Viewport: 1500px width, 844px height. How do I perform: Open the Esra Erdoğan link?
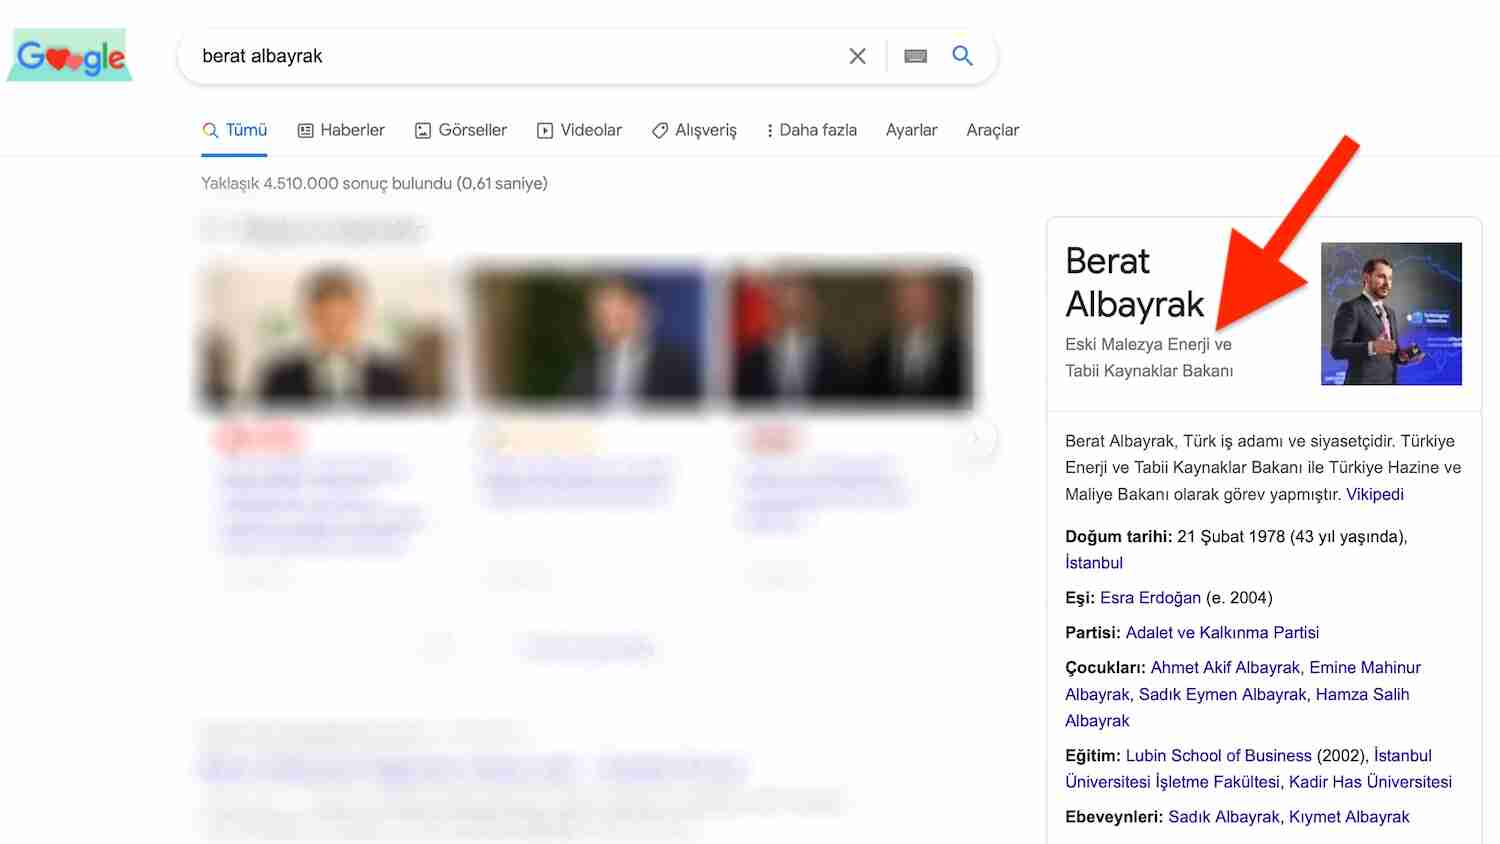click(1151, 597)
